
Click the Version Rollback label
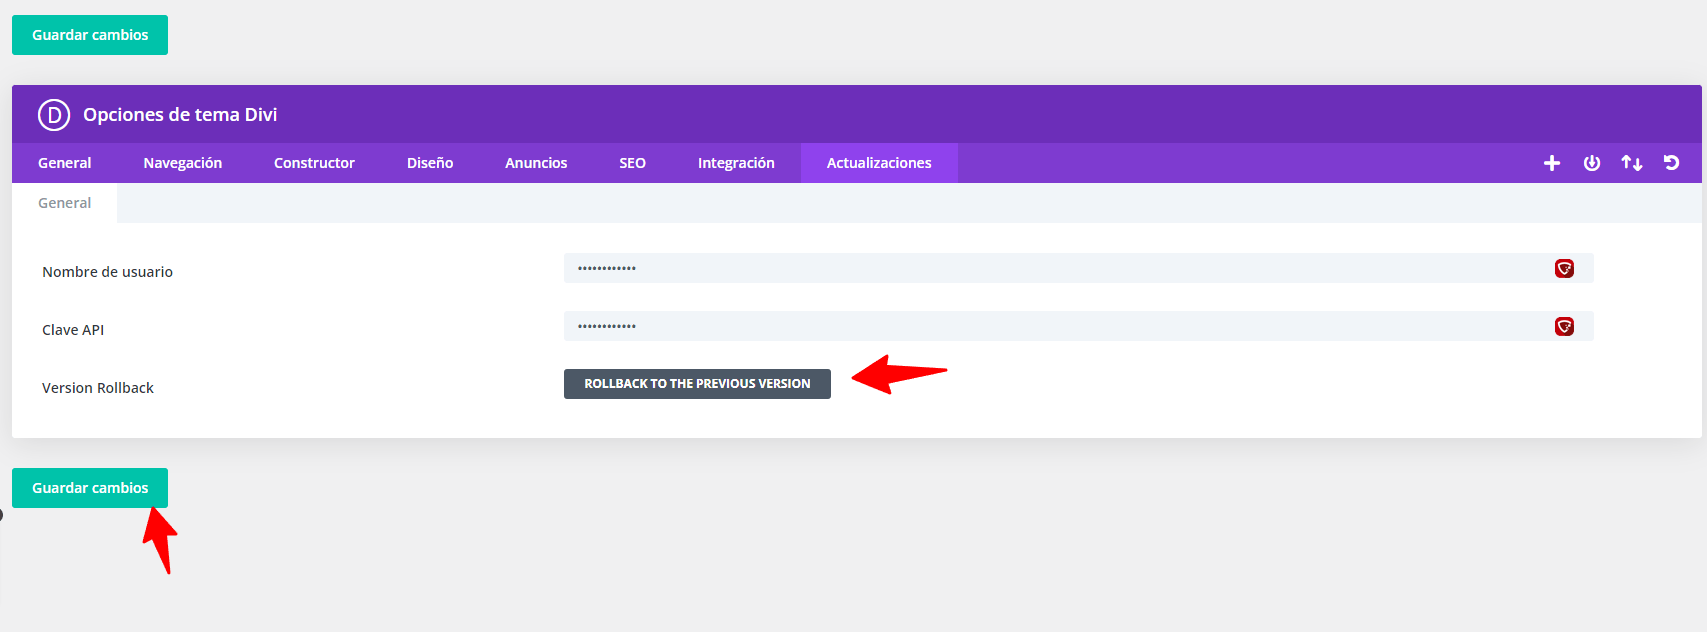pyautogui.click(x=98, y=388)
